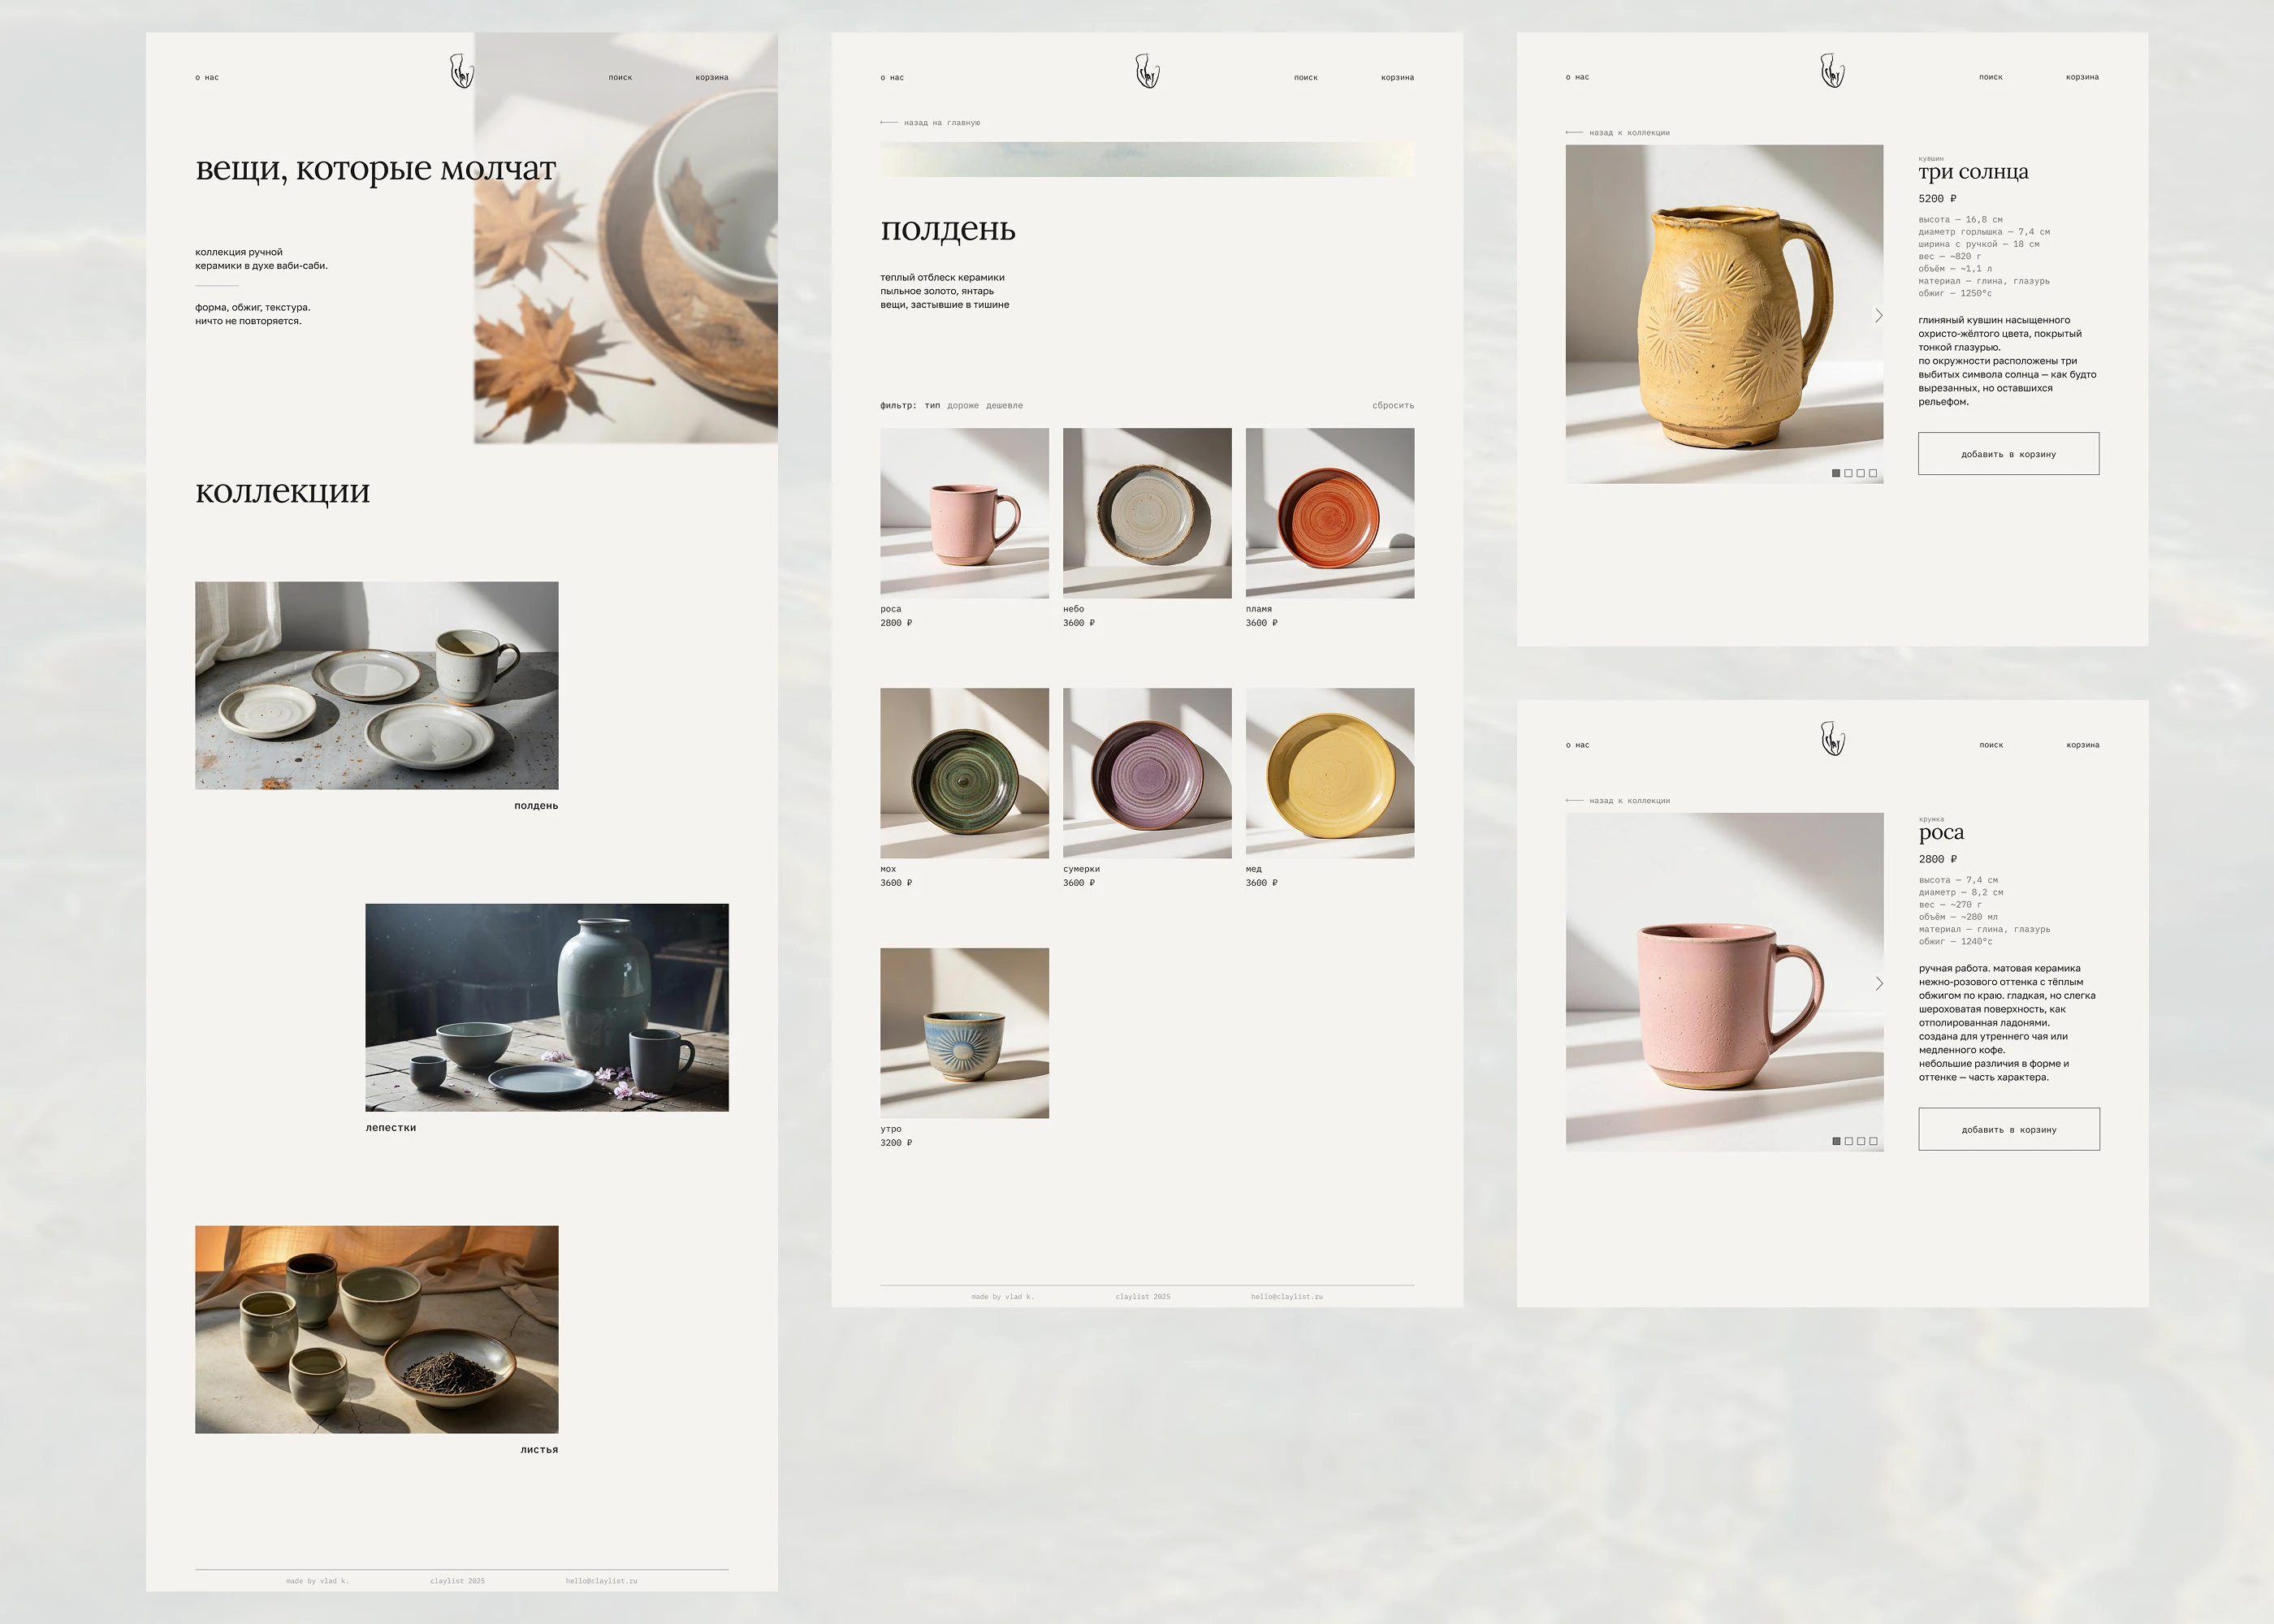
Task: Open корзина in the полдень page header
Action: coord(1397,78)
